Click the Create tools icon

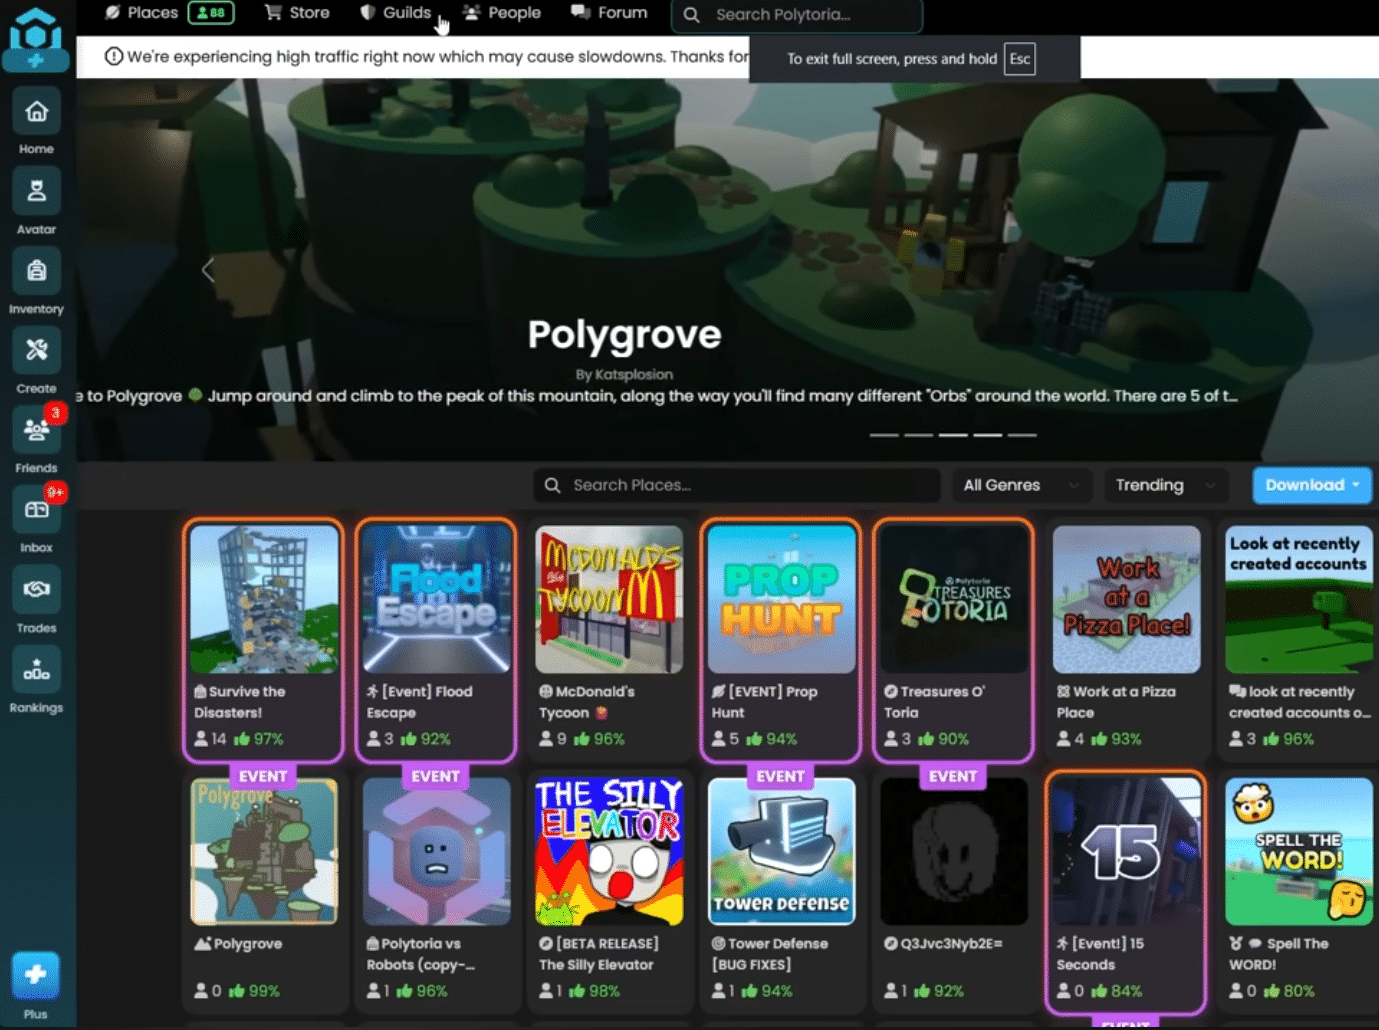tap(36, 351)
